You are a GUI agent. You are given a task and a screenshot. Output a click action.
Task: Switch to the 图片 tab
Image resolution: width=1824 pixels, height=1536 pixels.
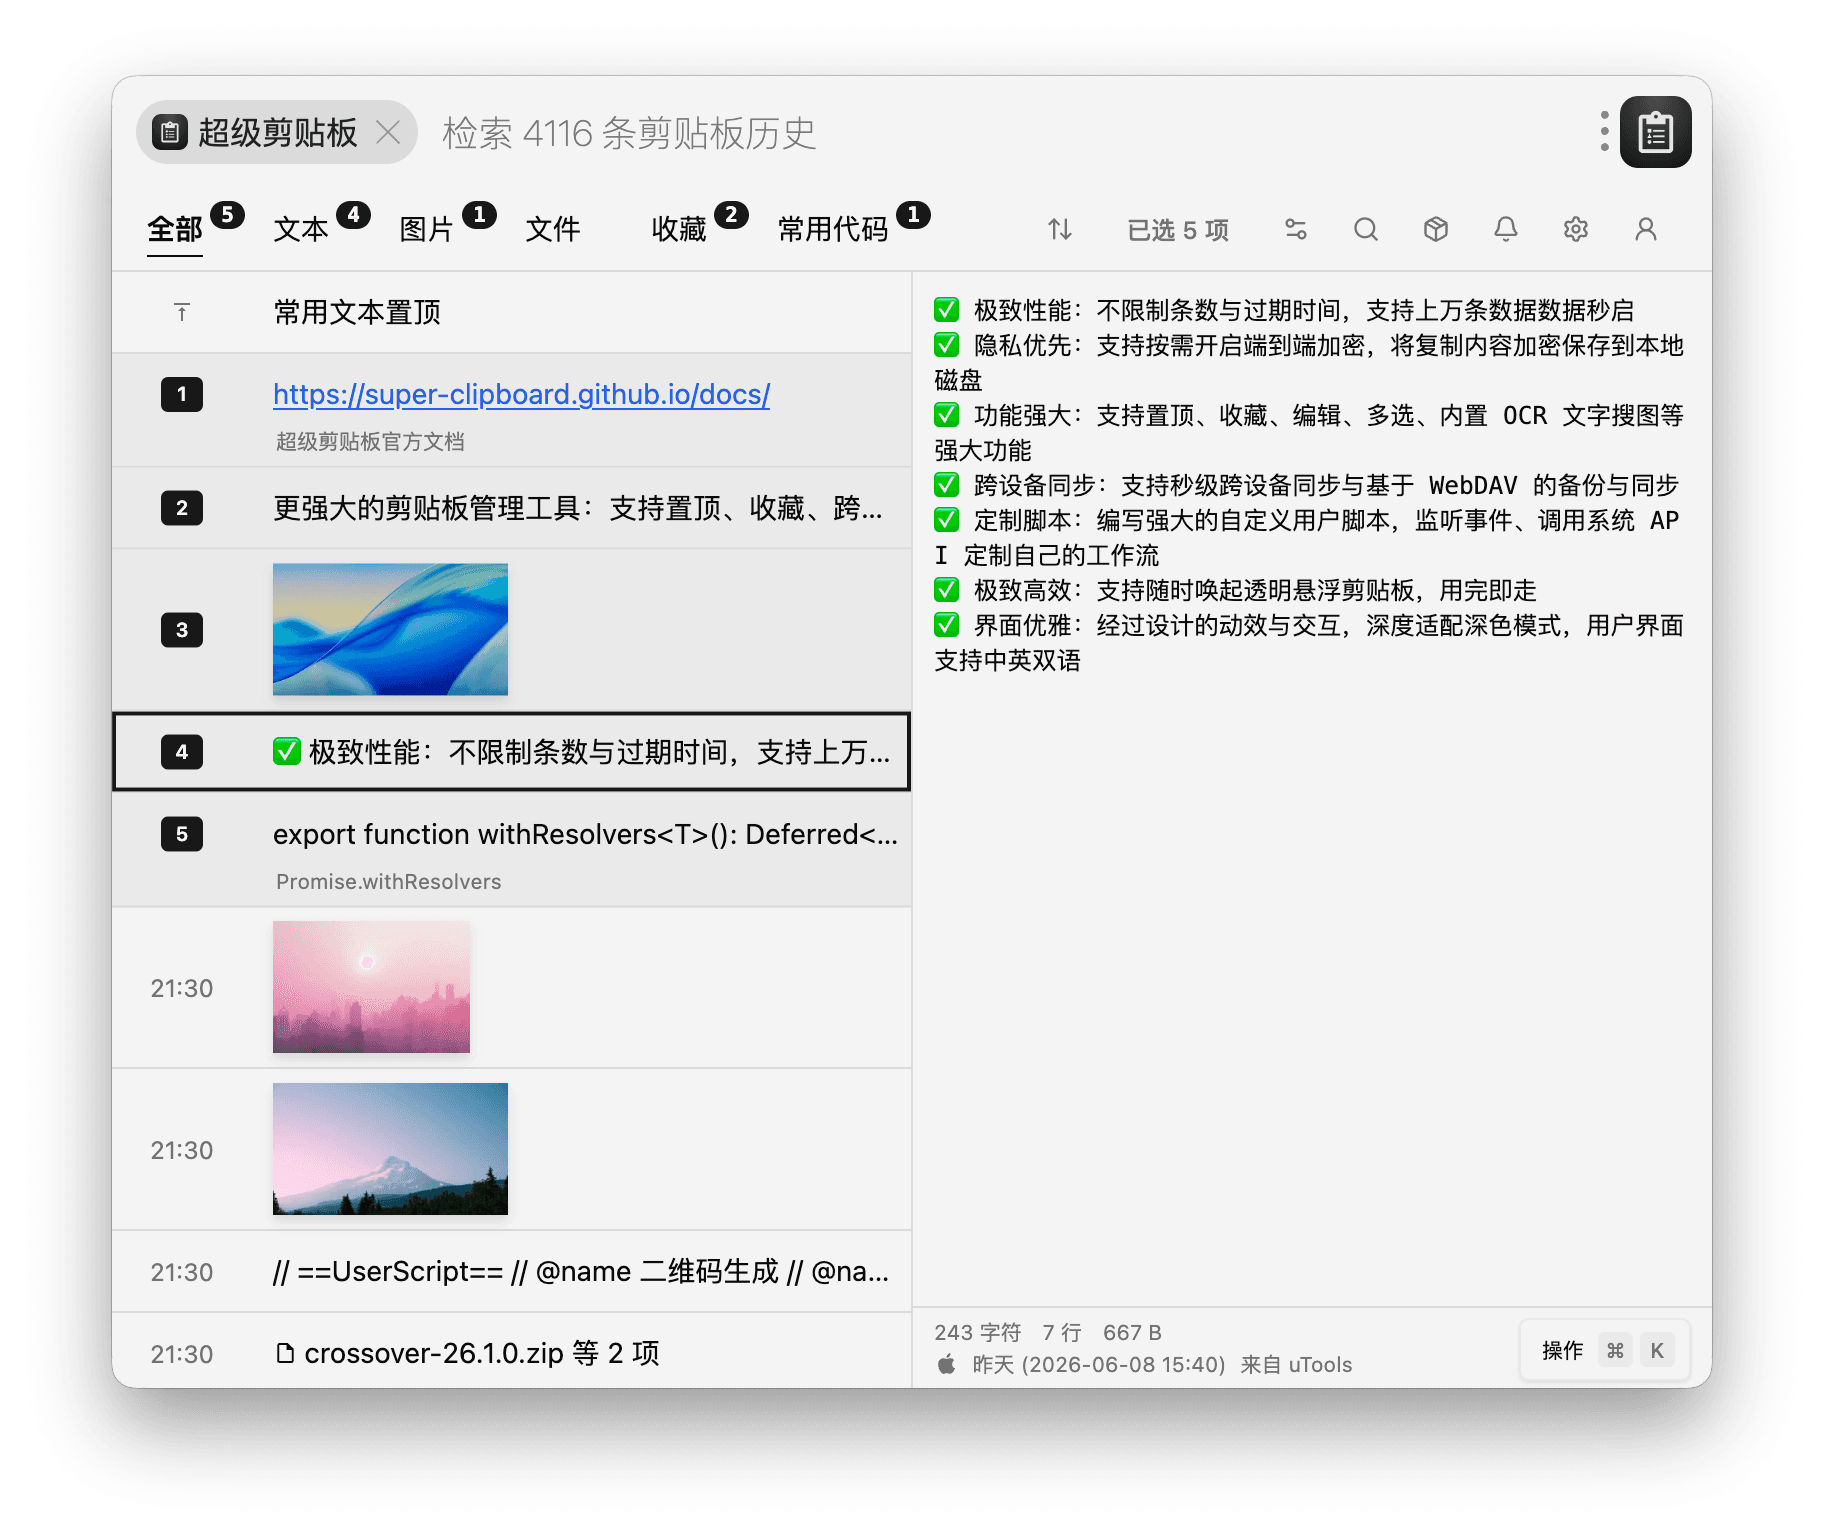point(427,230)
